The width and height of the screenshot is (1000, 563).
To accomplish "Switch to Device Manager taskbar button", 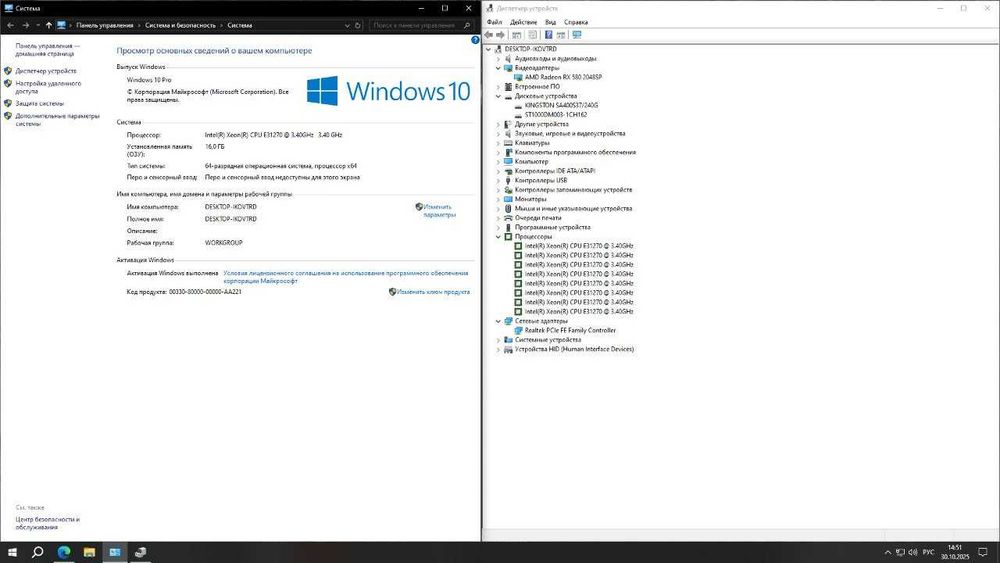I will click(x=140, y=552).
